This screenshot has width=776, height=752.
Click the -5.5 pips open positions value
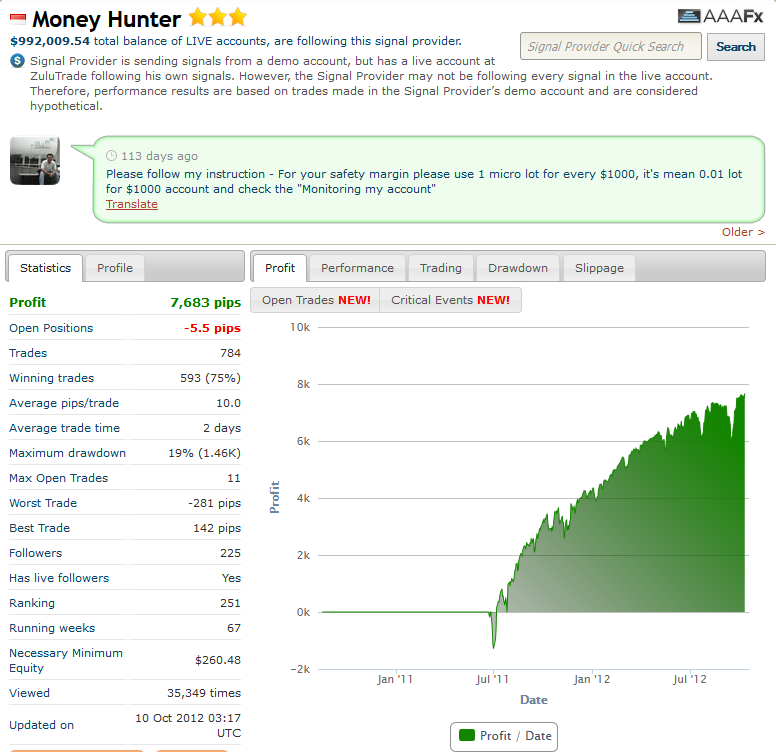click(212, 328)
